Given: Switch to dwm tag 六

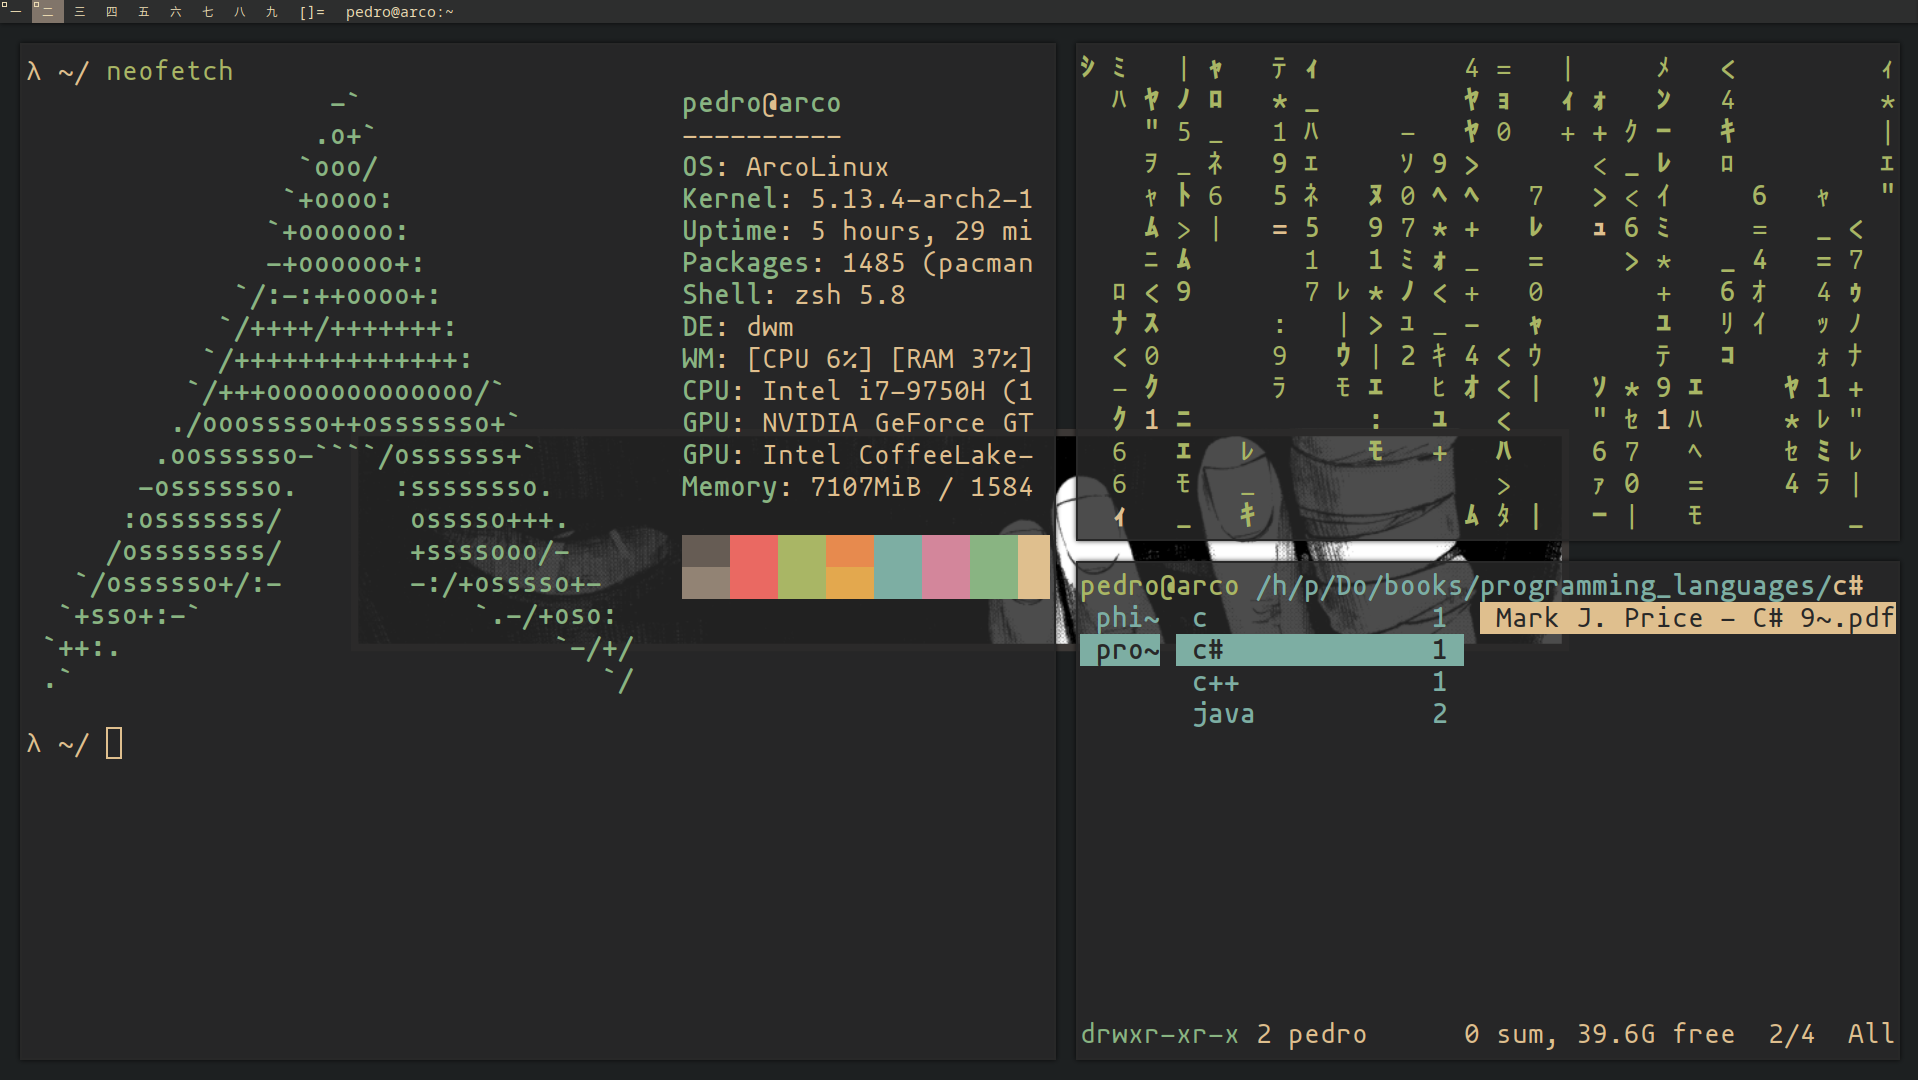Looking at the screenshot, I should [x=175, y=12].
